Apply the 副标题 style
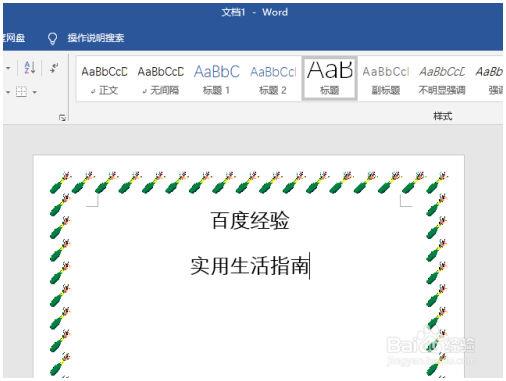The width and height of the screenshot is (506, 381). pyautogui.click(x=386, y=80)
